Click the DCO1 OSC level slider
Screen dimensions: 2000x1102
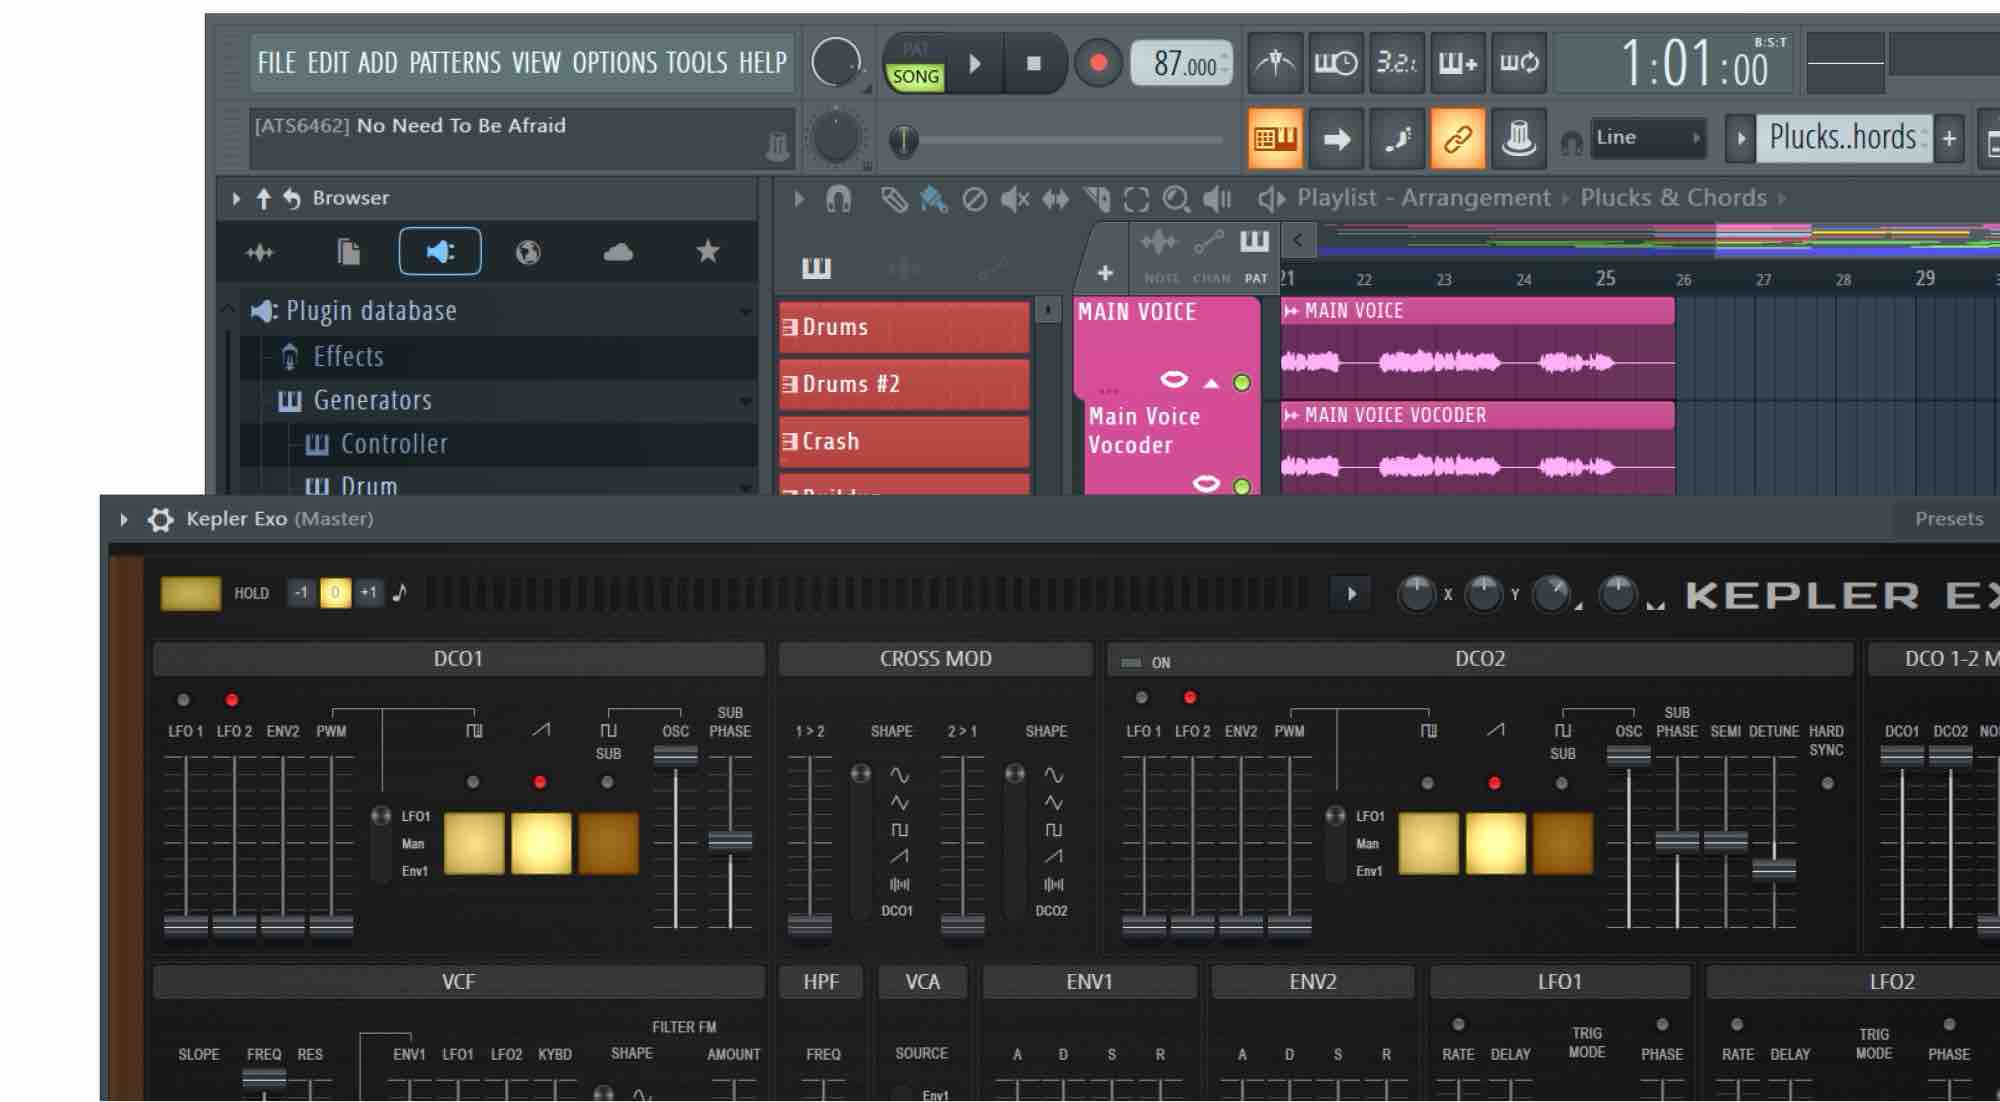point(676,757)
